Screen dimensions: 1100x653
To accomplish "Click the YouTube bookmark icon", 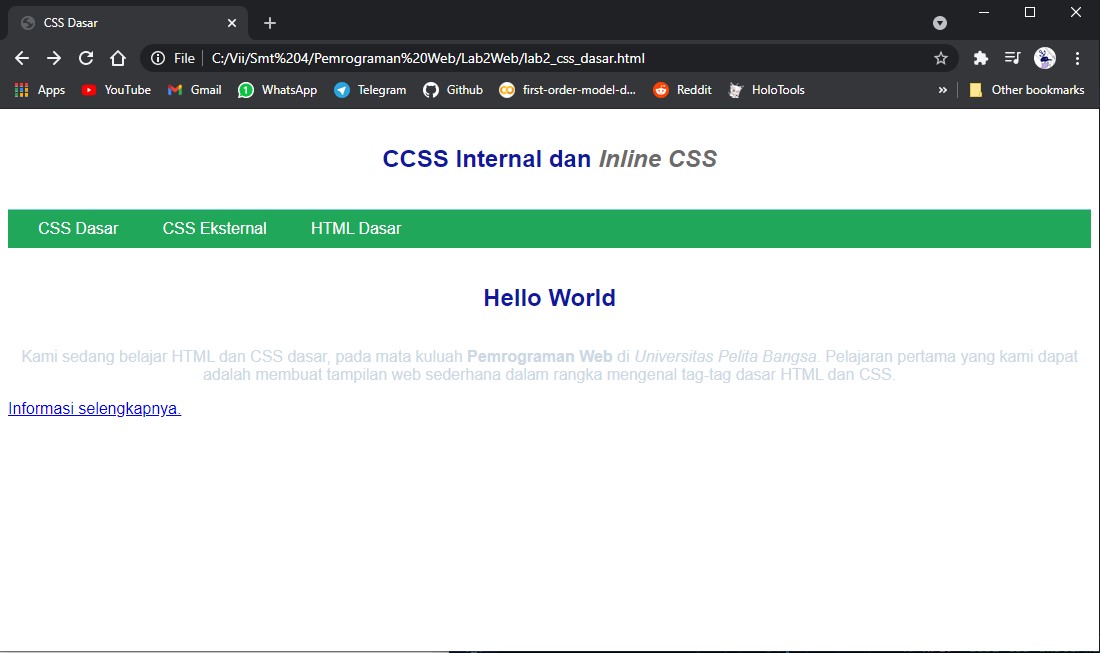I will tap(89, 89).
